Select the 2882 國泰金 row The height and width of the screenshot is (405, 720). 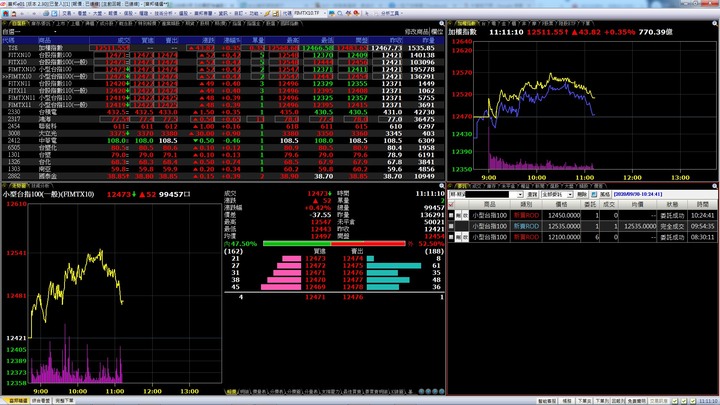click(223, 176)
